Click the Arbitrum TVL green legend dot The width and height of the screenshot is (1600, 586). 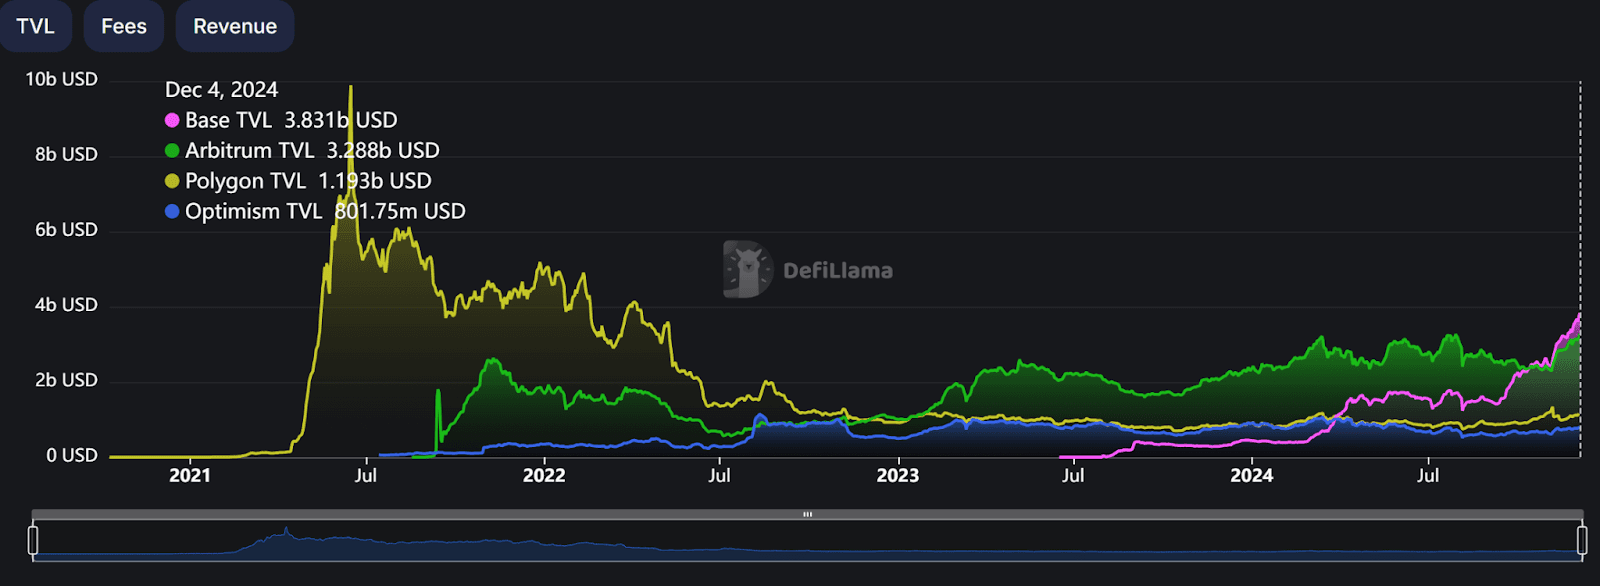coord(172,151)
